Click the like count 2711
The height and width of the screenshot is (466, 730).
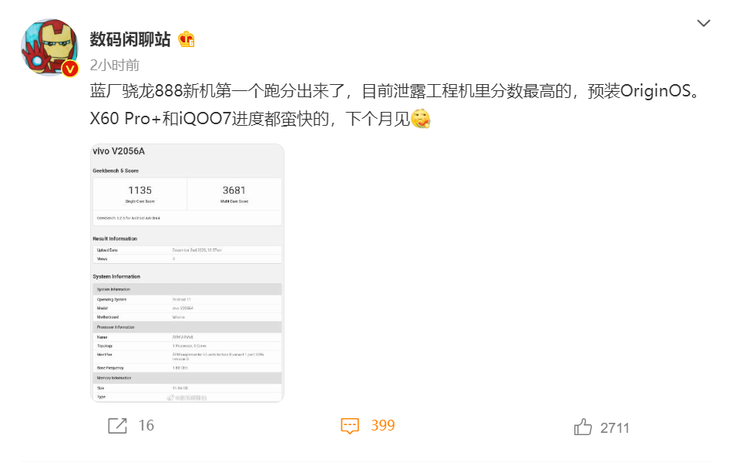pos(615,428)
